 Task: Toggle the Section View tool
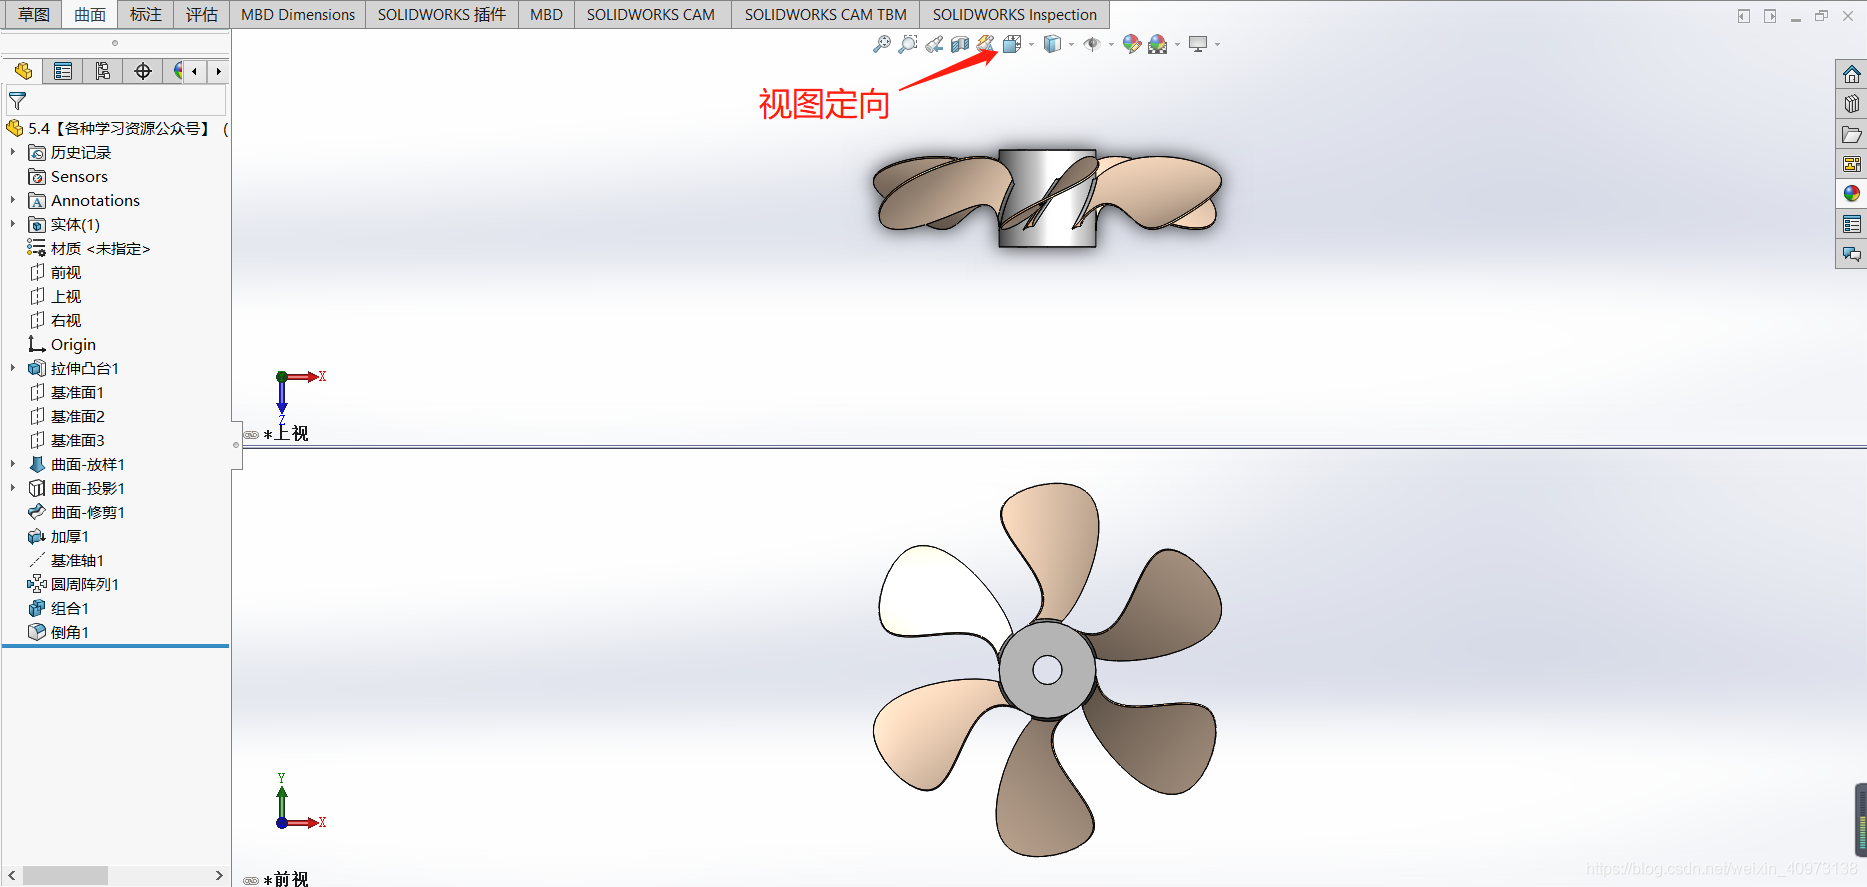click(x=960, y=44)
